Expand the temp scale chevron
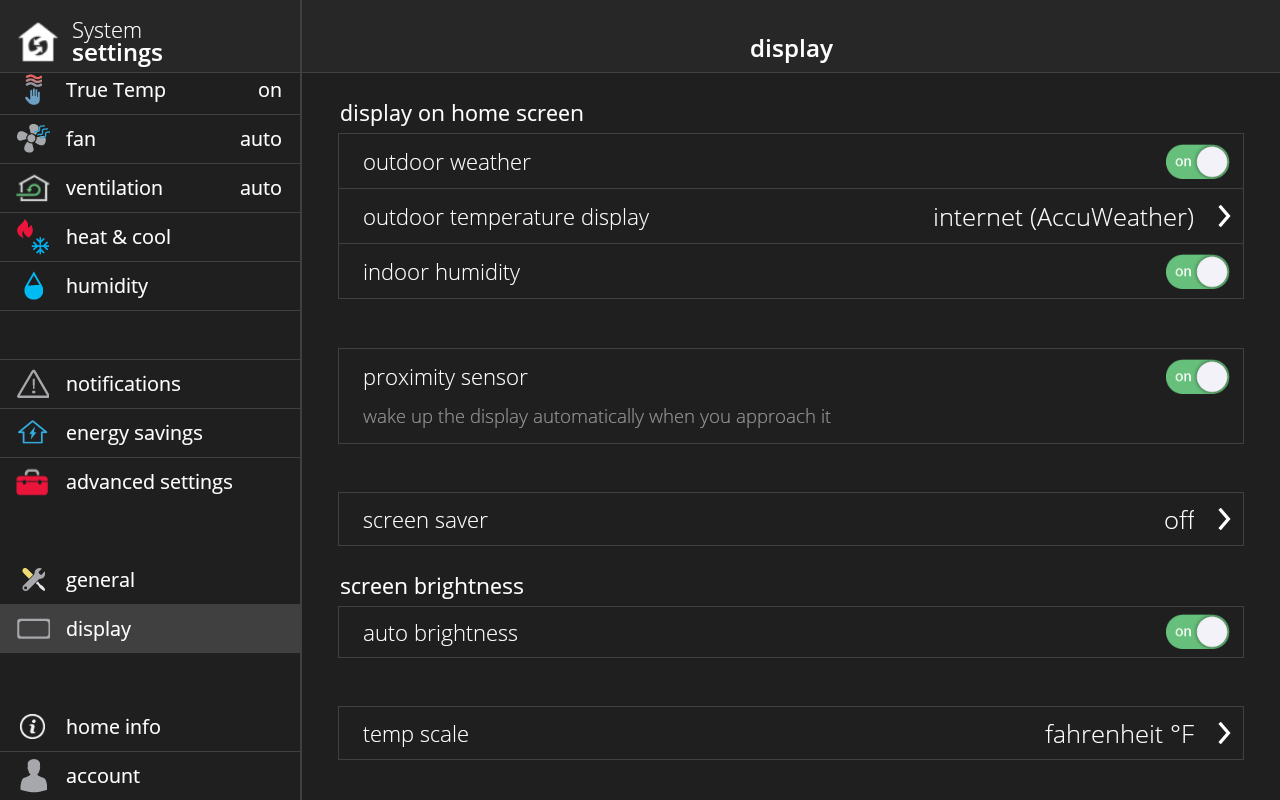 tap(1224, 733)
